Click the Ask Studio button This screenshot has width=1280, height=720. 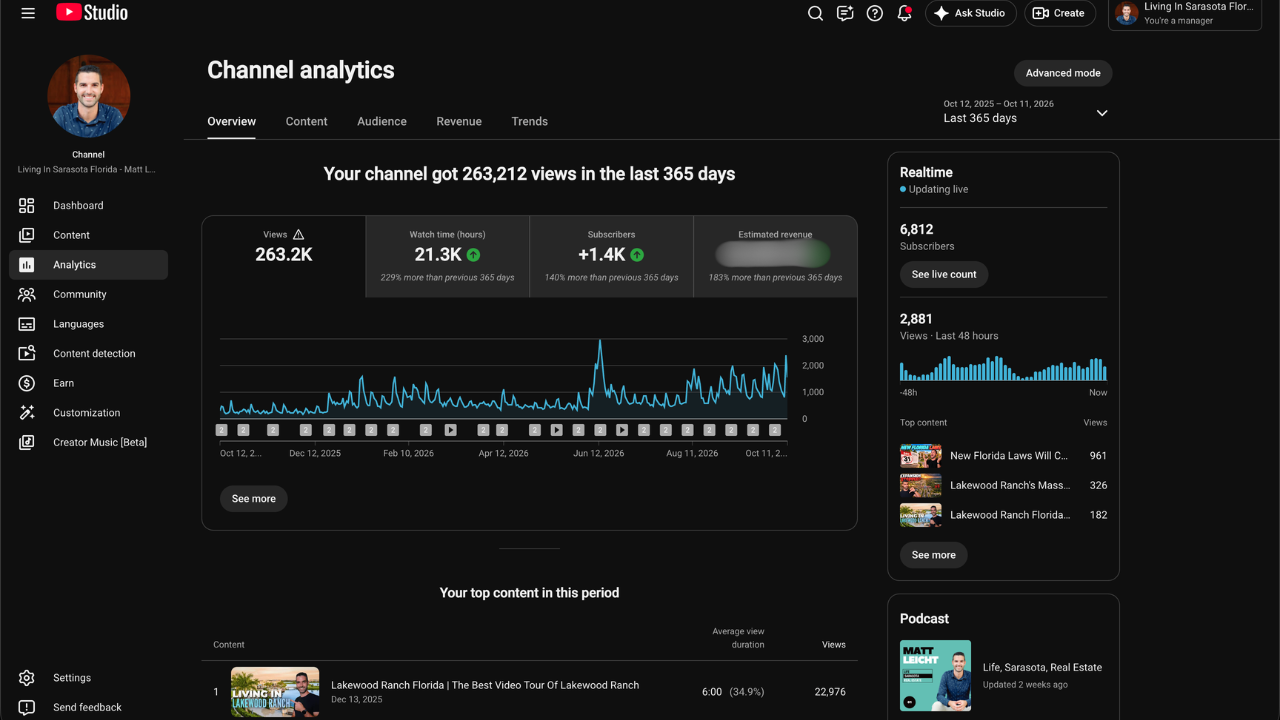[971, 13]
